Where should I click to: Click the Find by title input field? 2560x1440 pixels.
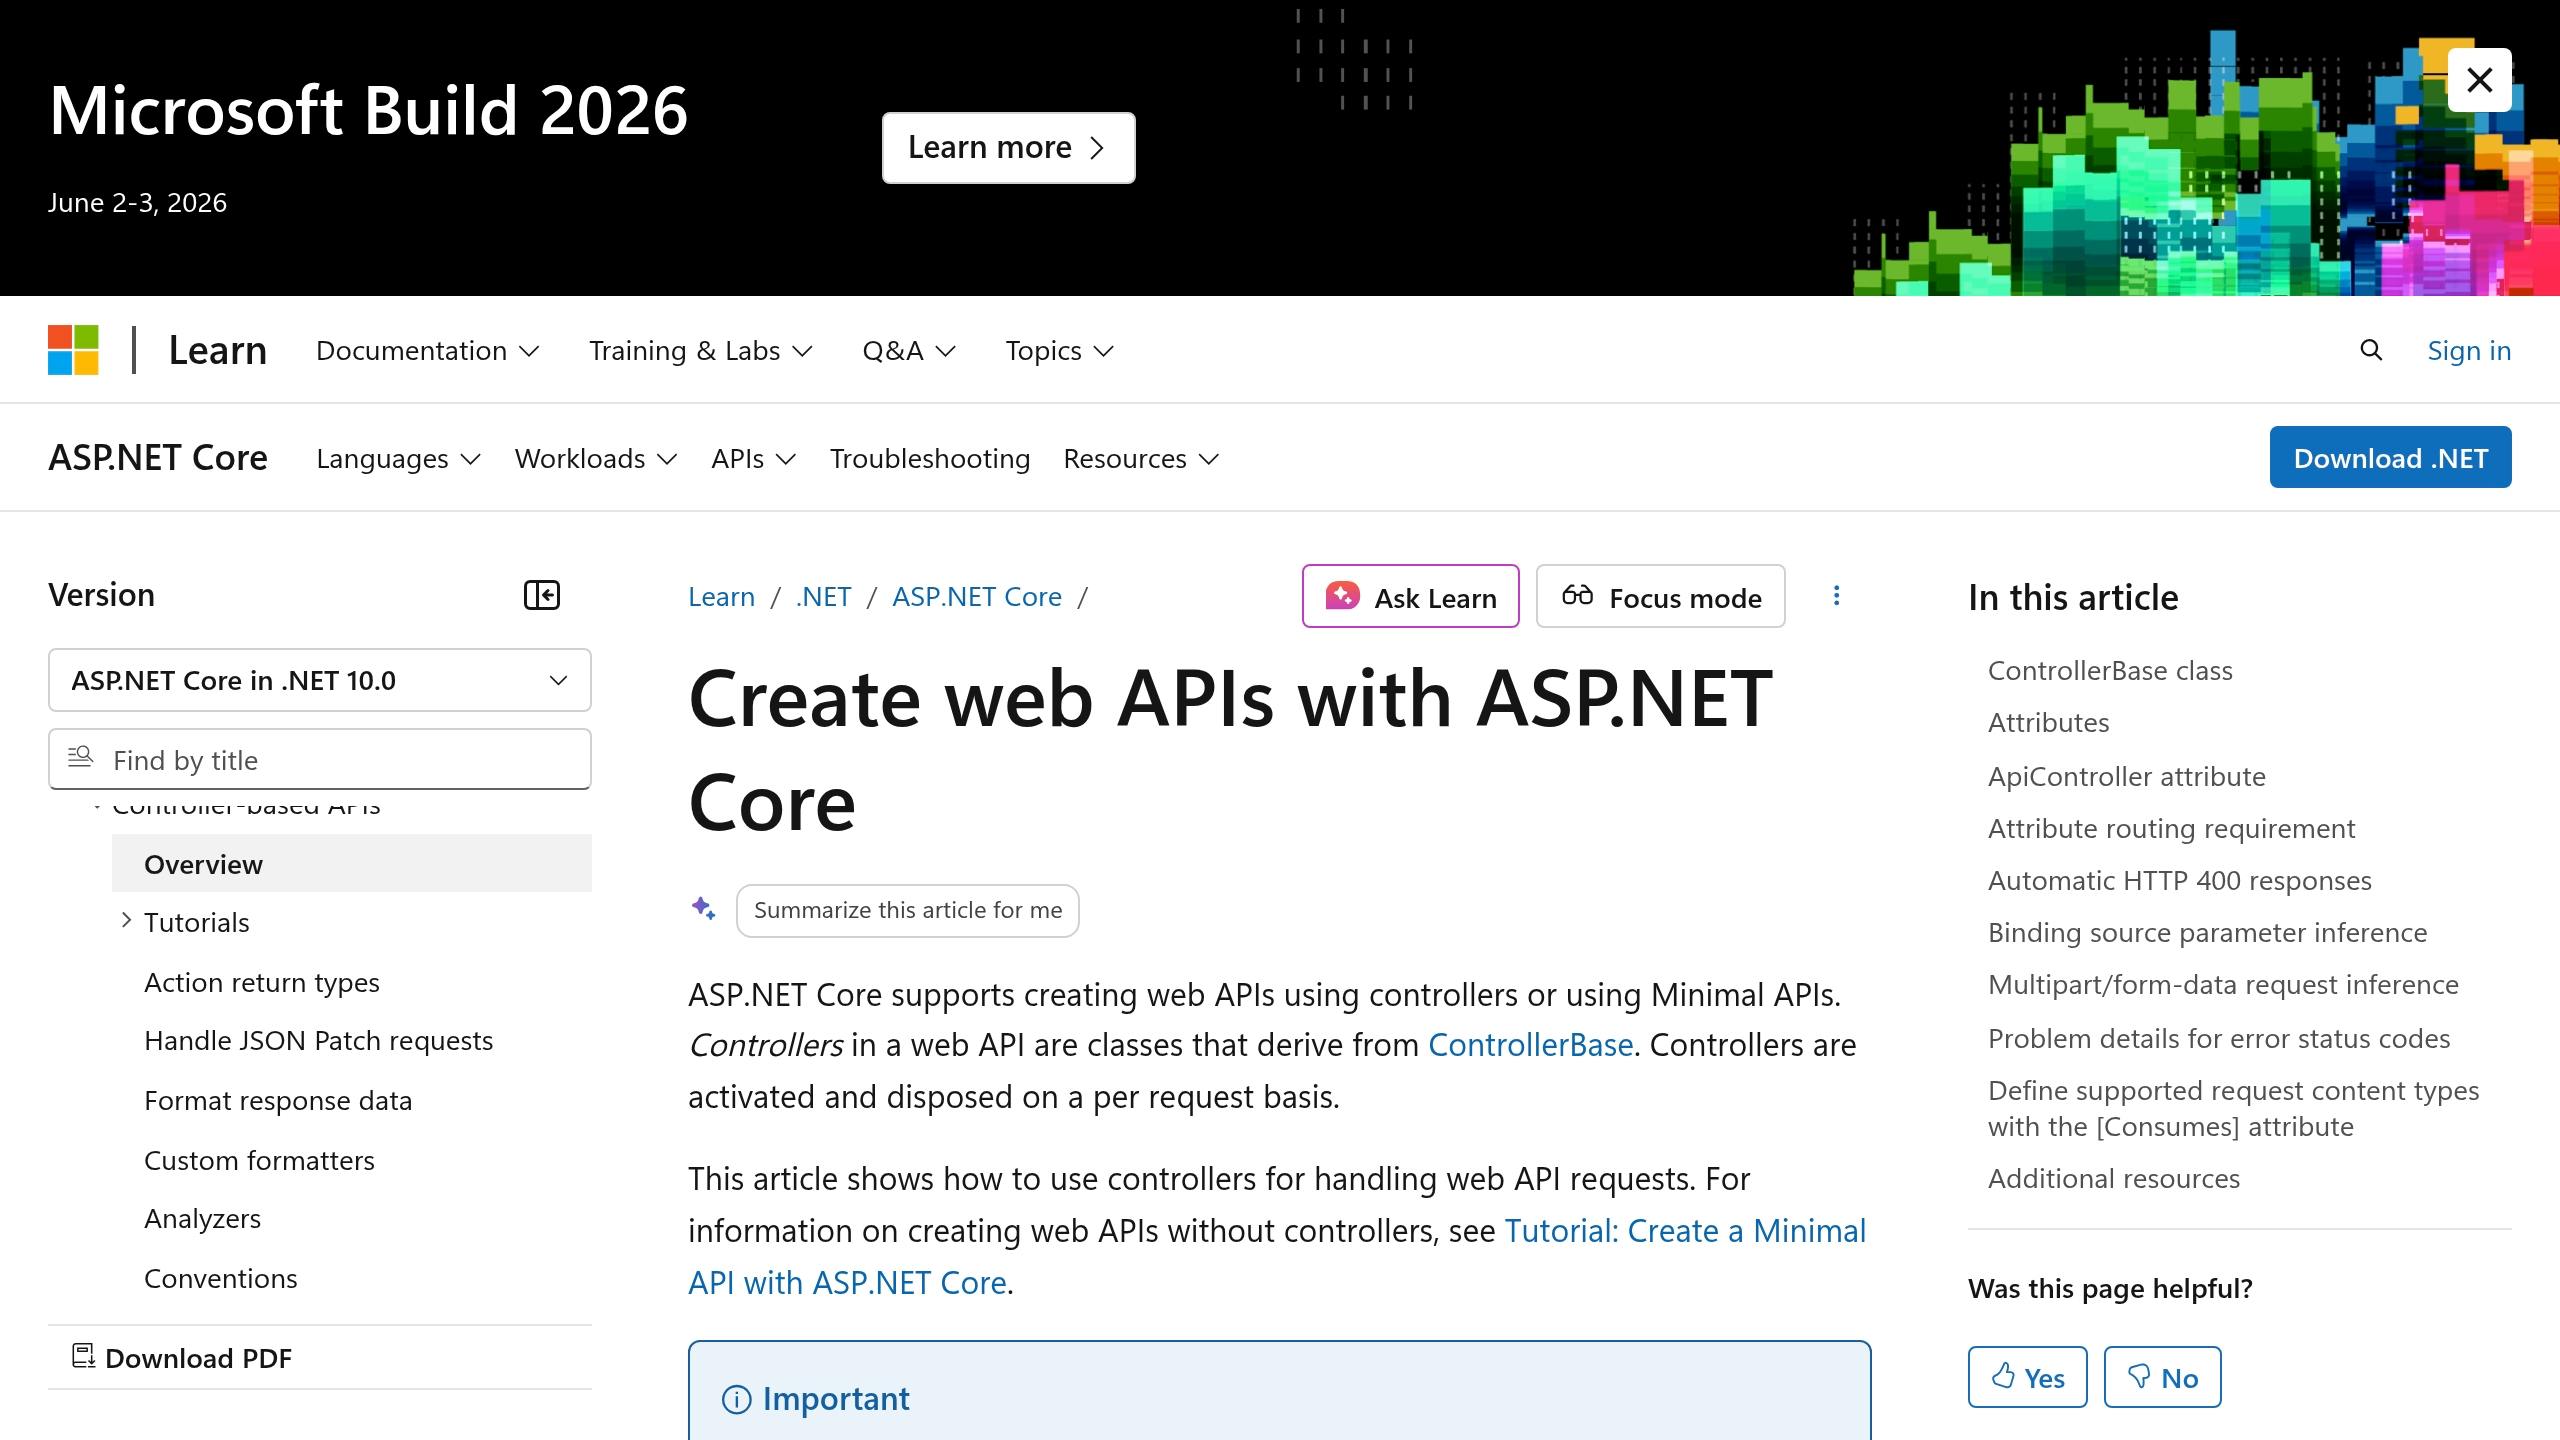pyautogui.click(x=319, y=759)
